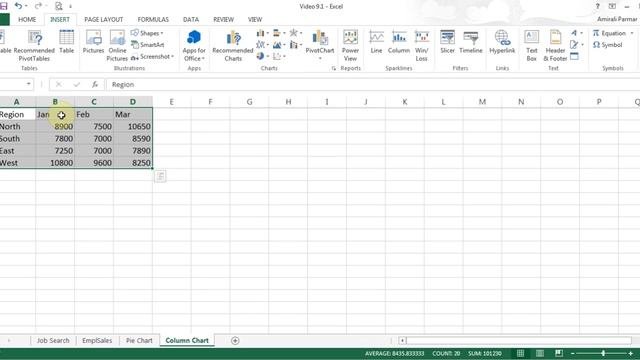Image resolution: width=640 pixels, height=360 pixels.
Task: Open the Signature Line dropdown
Action: (x=582, y=44)
